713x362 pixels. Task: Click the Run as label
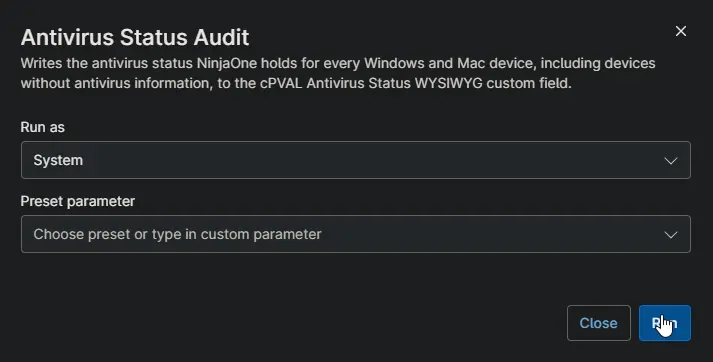coord(43,127)
